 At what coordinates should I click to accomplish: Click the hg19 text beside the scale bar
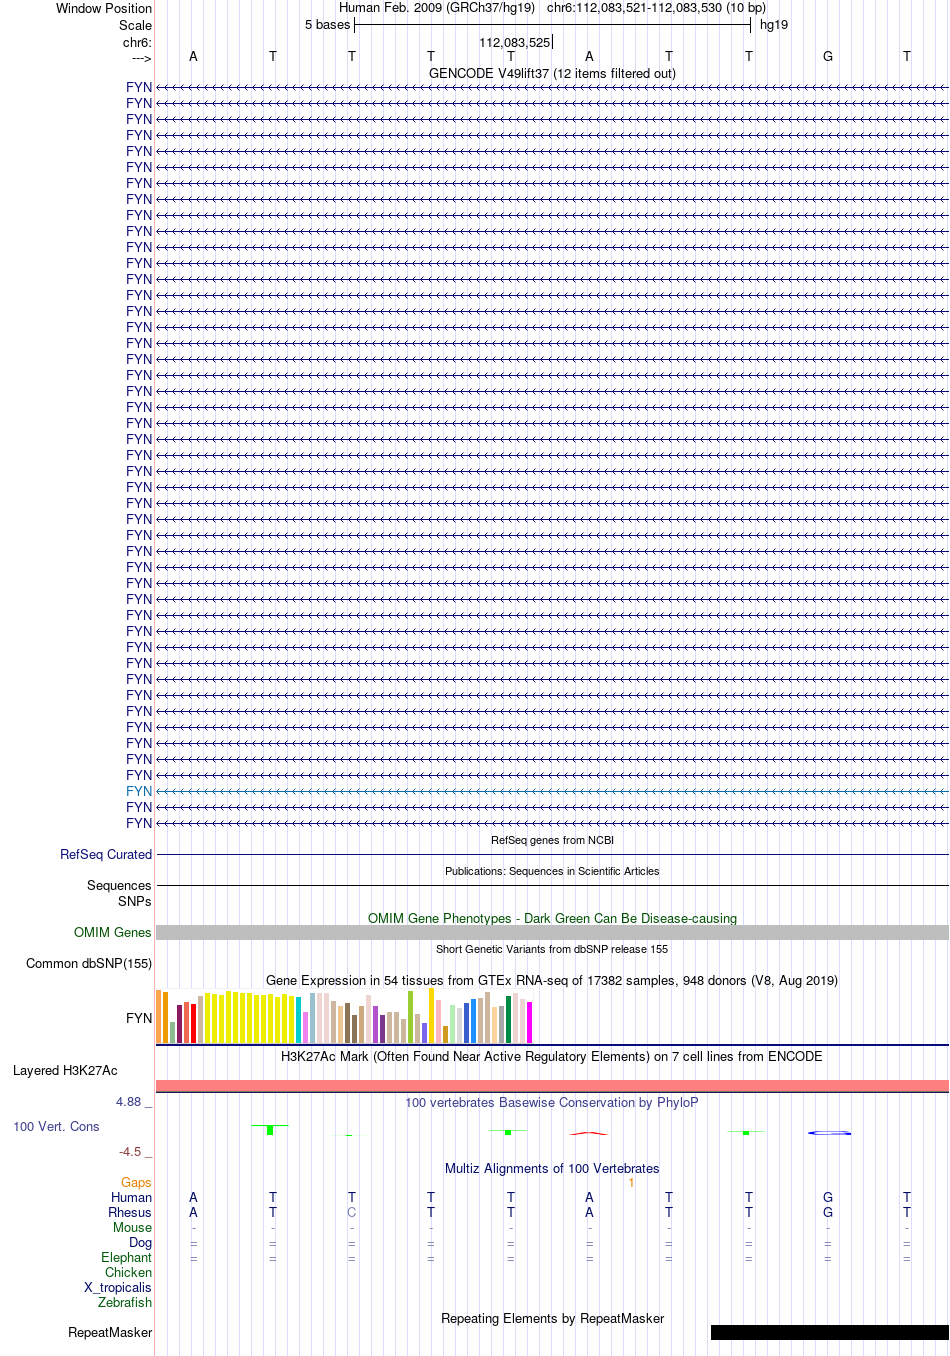[x=774, y=25]
